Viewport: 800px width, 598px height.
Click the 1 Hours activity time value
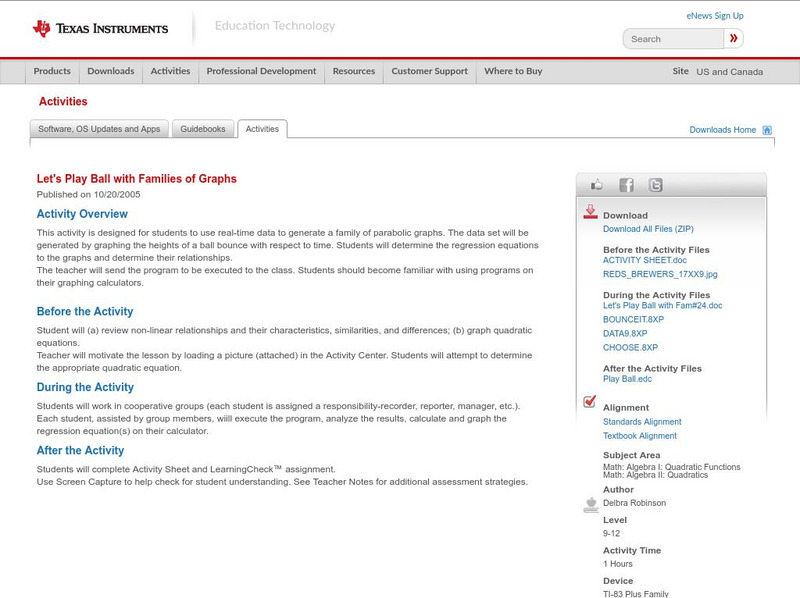(618, 564)
